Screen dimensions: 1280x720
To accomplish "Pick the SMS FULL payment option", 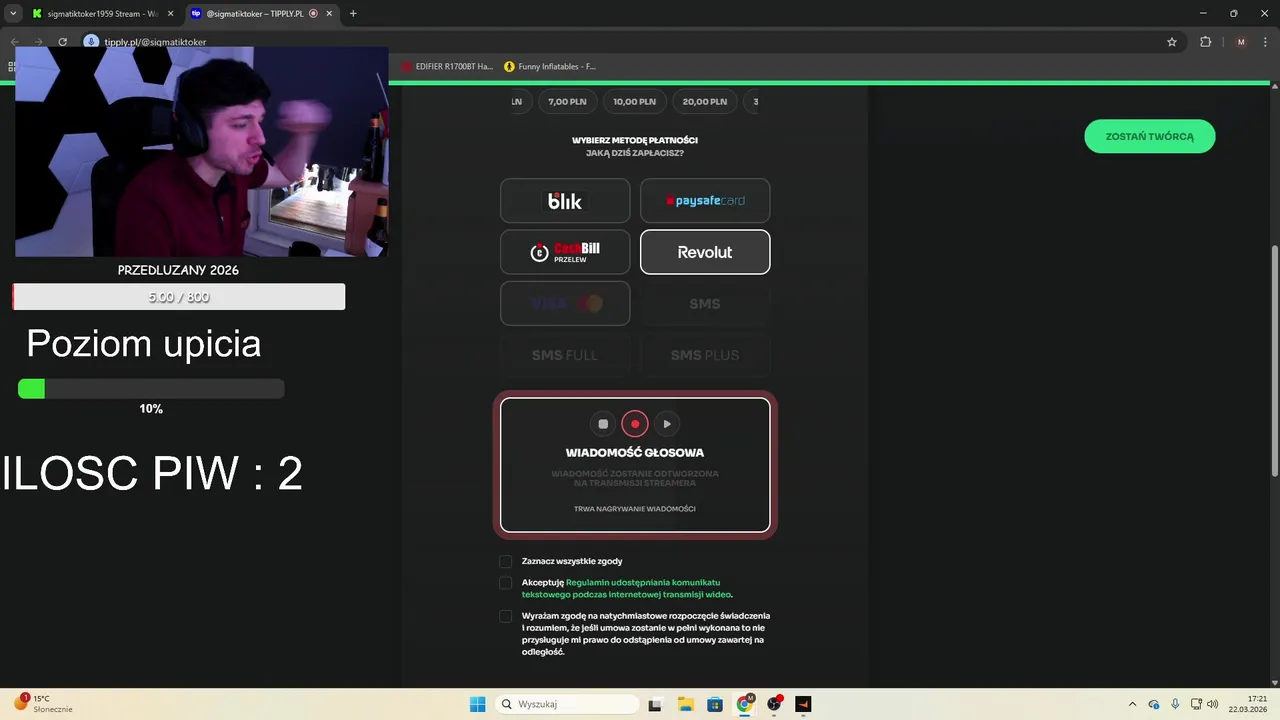I will [565, 355].
